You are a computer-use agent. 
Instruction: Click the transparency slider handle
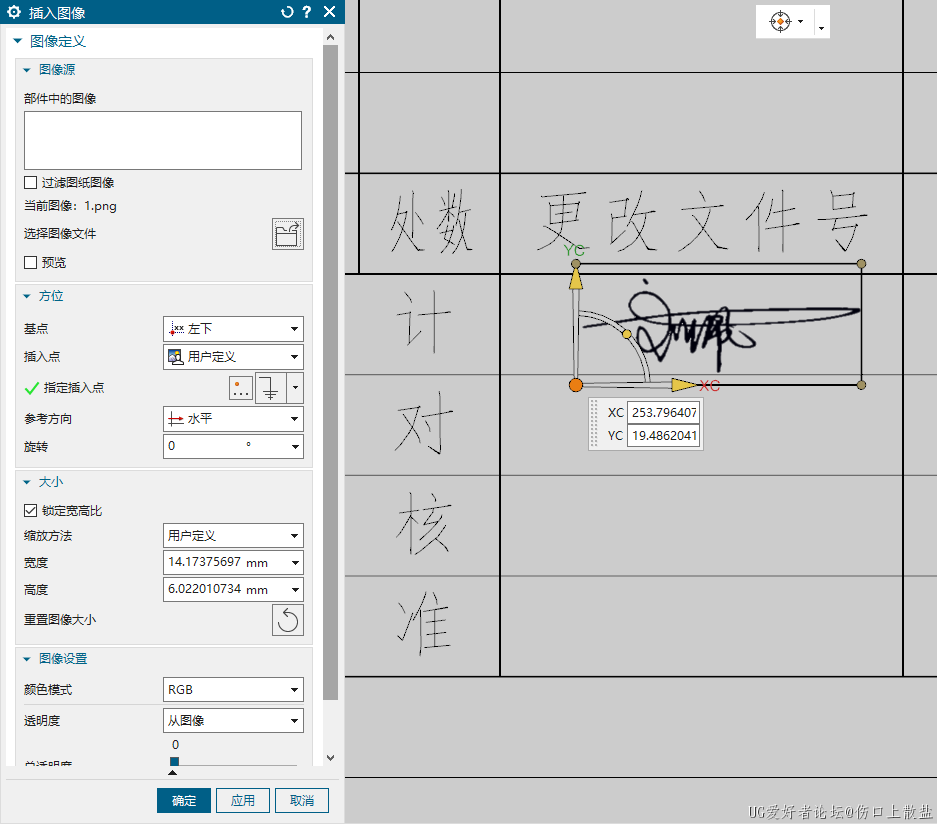pyautogui.click(x=174, y=762)
